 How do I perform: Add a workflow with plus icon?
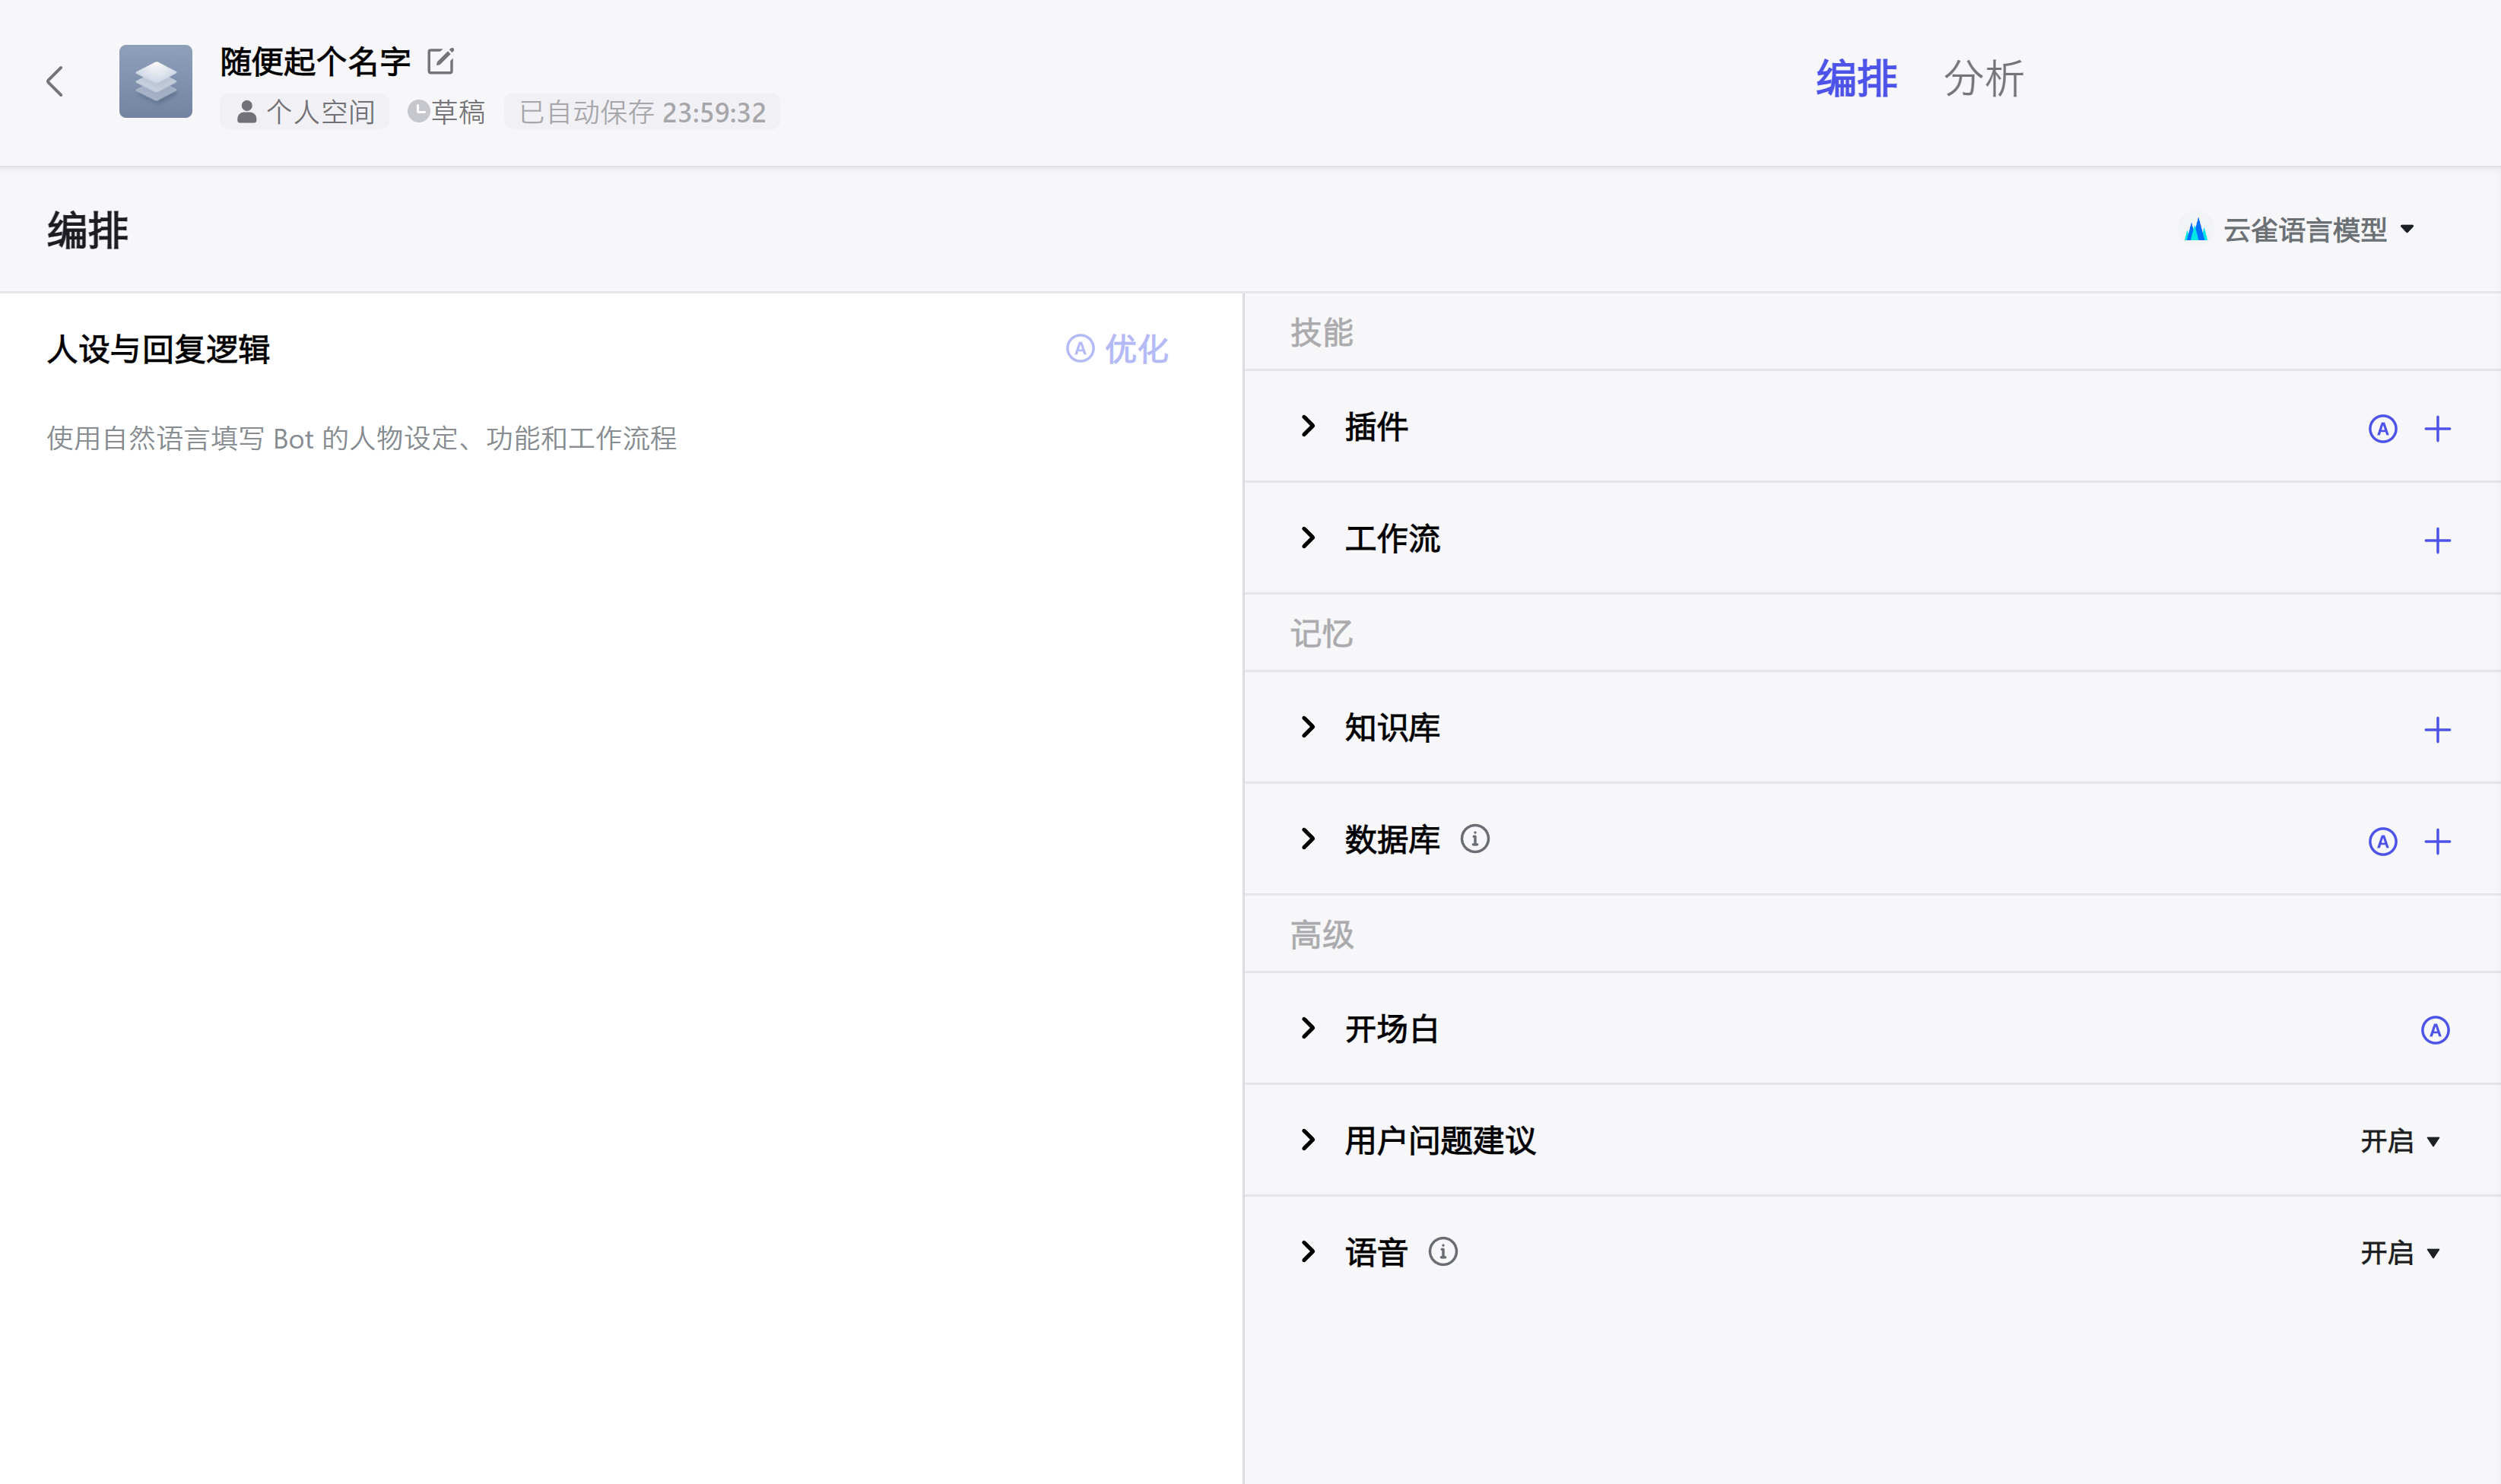tap(2437, 541)
